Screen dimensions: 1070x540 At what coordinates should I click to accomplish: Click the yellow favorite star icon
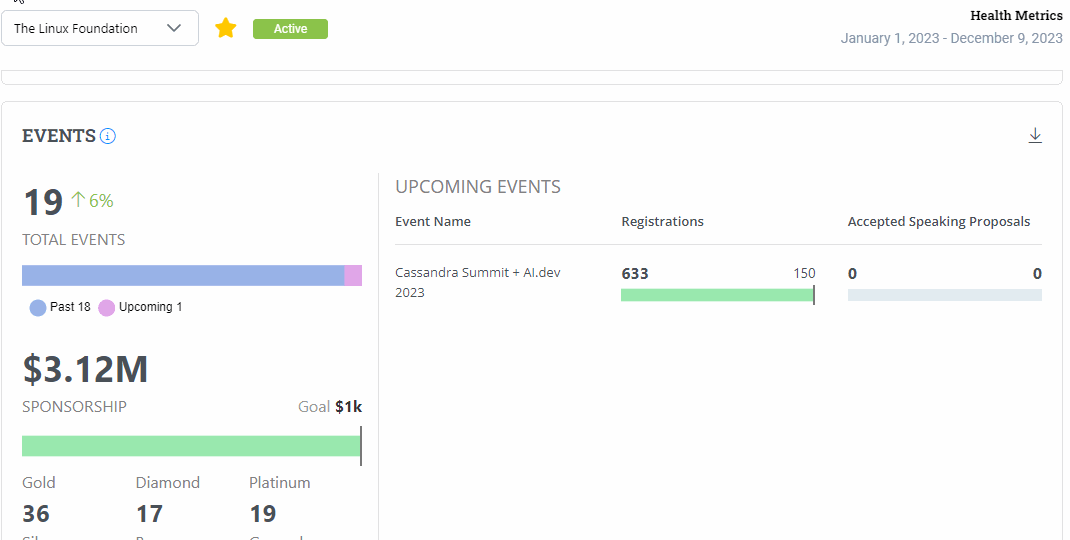tap(226, 28)
